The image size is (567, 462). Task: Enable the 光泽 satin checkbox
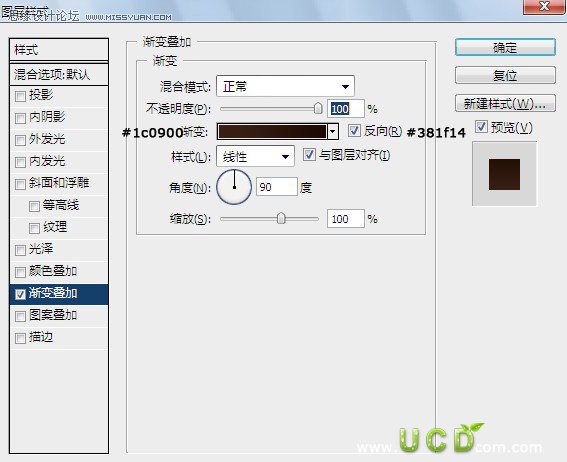click(x=20, y=251)
